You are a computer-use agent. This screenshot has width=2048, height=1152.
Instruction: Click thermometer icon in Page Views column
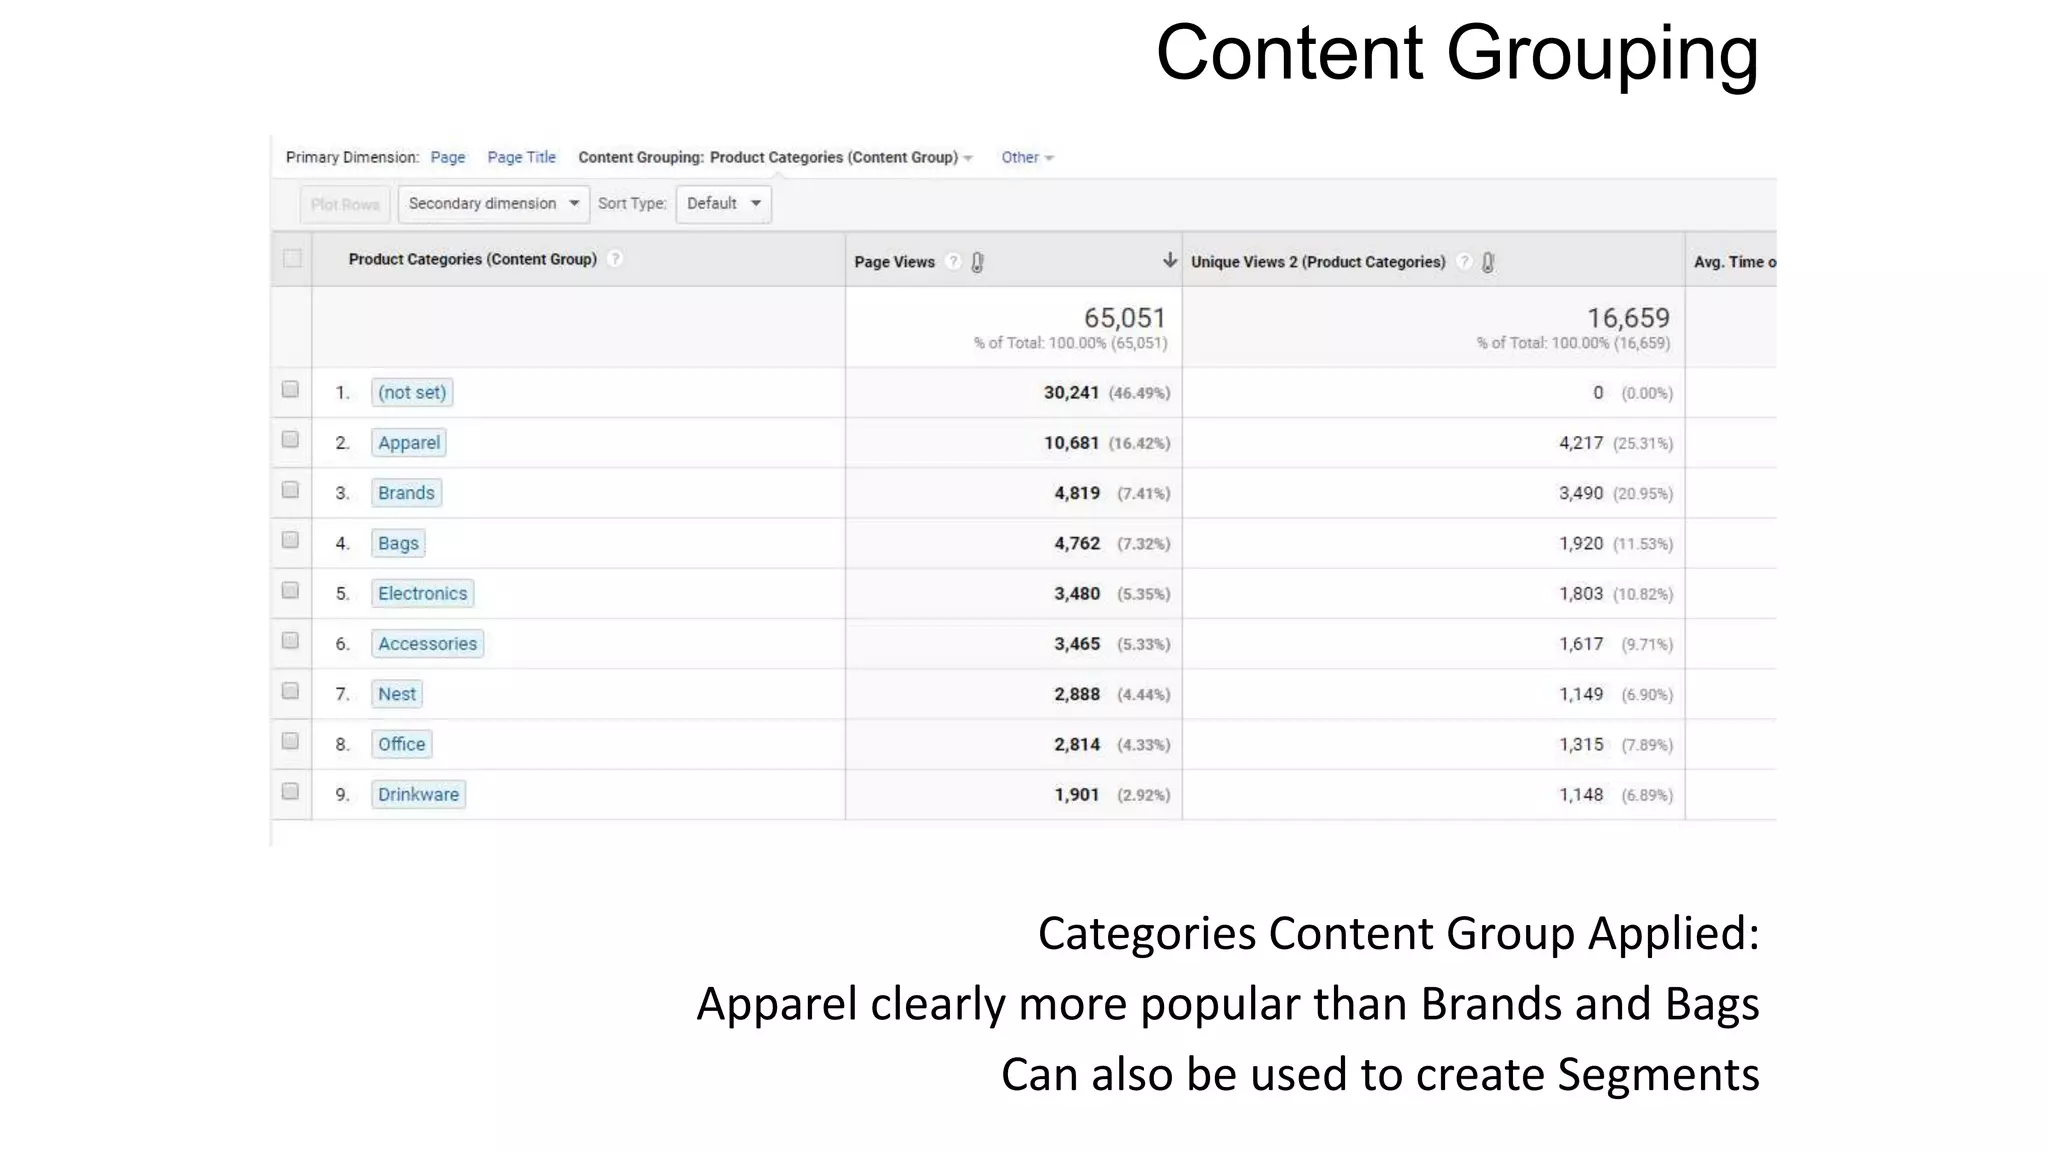tap(978, 262)
